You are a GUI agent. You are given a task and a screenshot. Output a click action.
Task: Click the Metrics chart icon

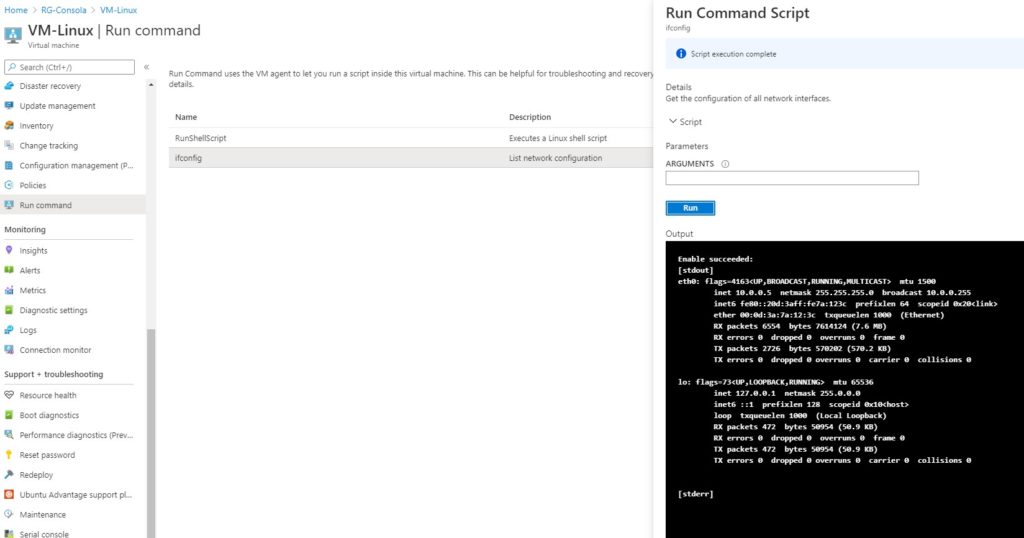pos(9,290)
